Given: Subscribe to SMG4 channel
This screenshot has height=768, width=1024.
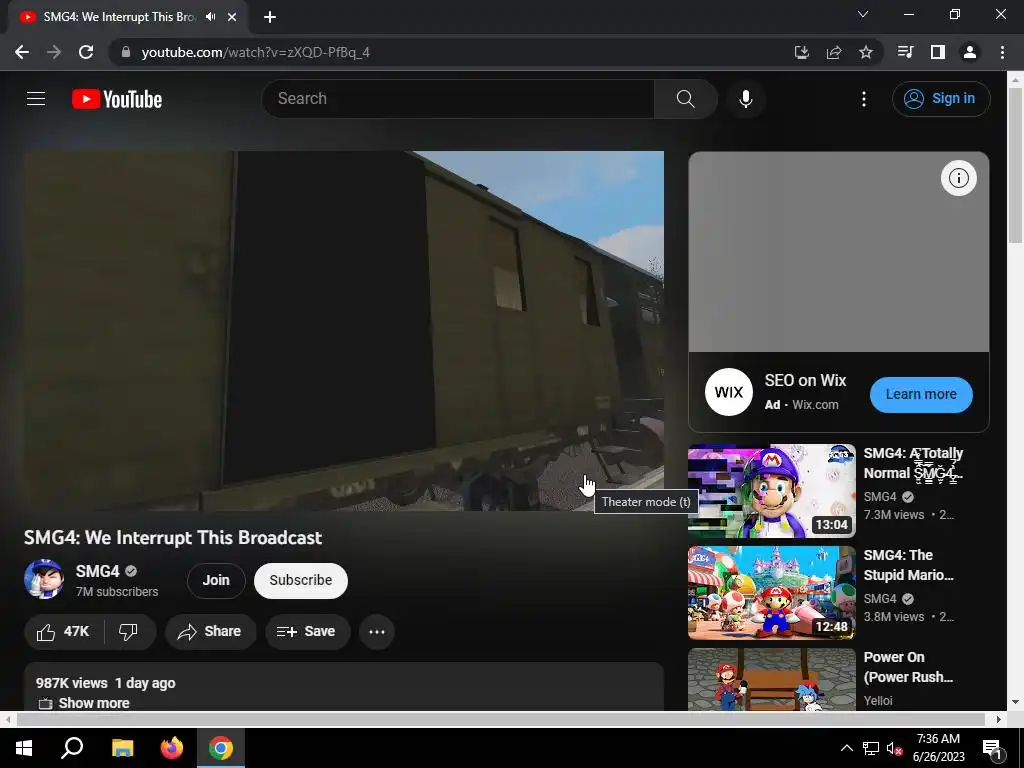Looking at the screenshot, I should coord(300,580).
